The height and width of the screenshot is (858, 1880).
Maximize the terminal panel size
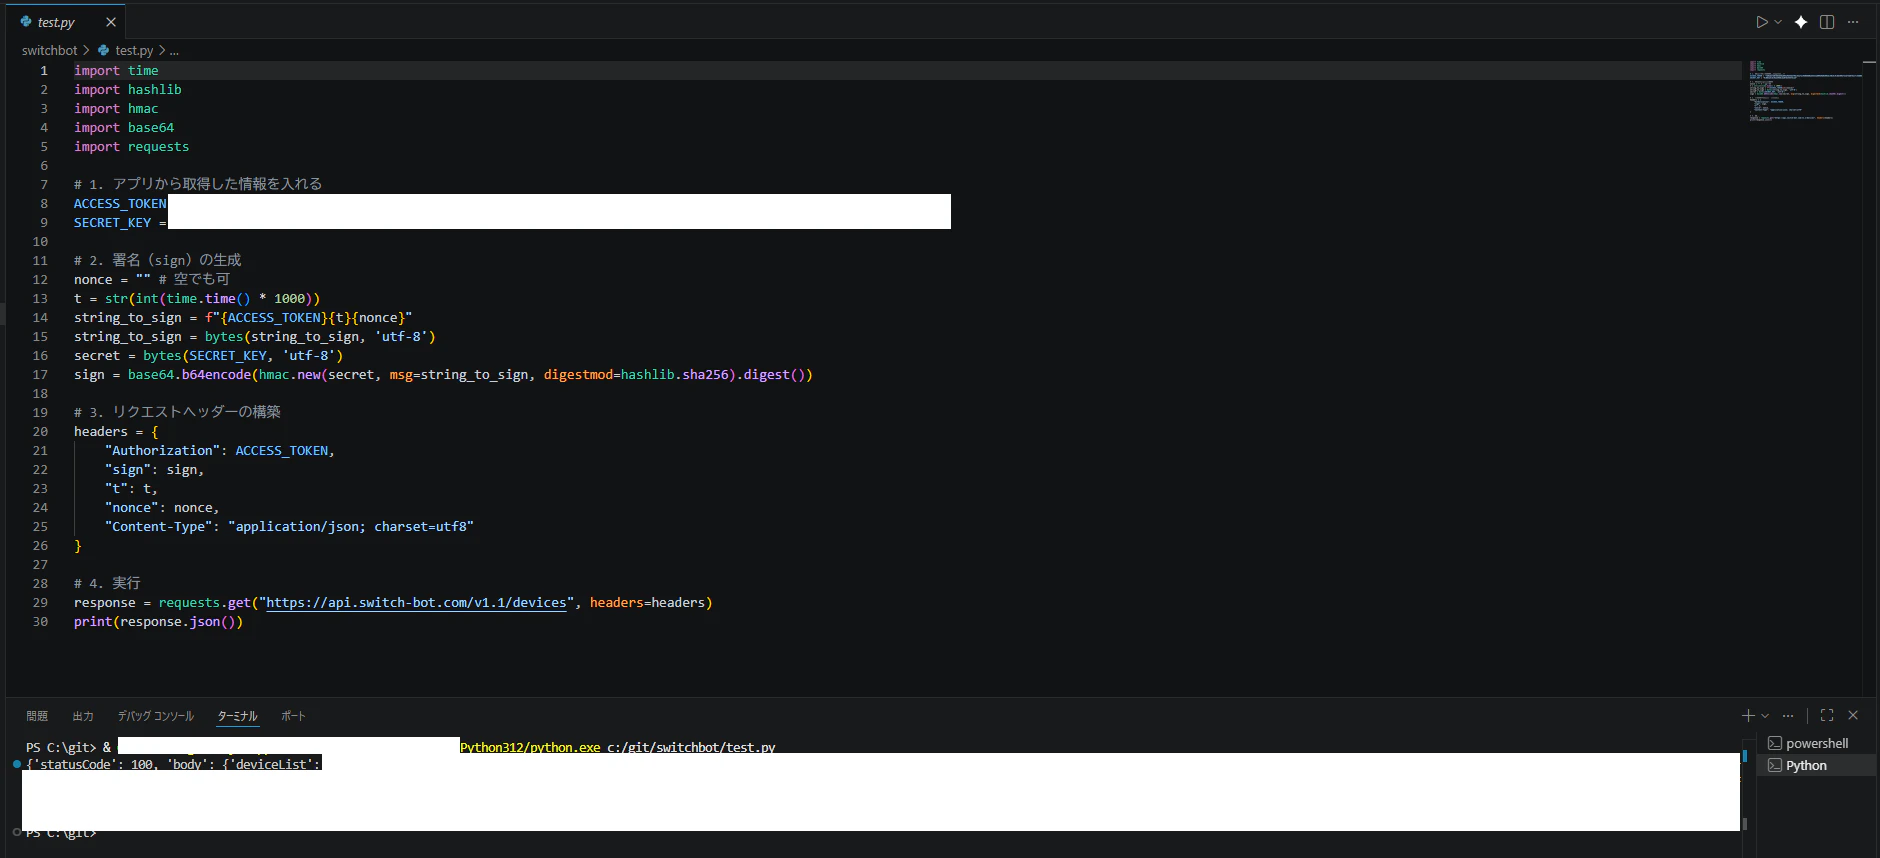[1827, 716]
